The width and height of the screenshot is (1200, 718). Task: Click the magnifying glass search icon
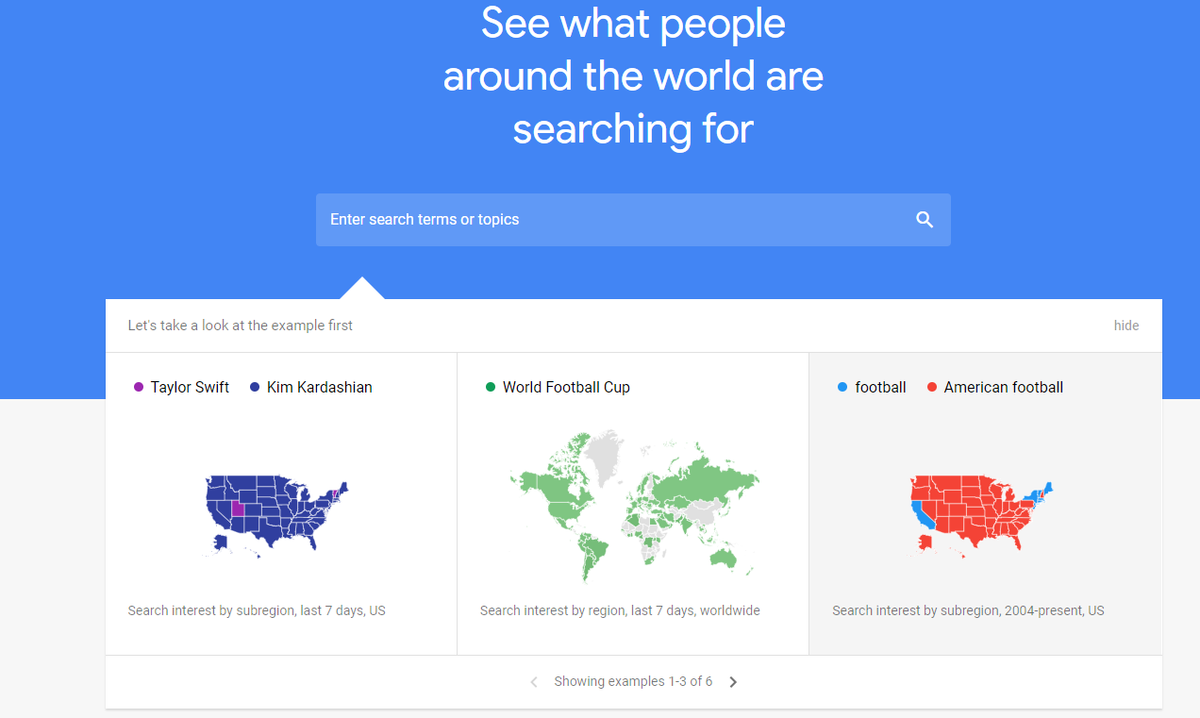[x=924, y=220]
